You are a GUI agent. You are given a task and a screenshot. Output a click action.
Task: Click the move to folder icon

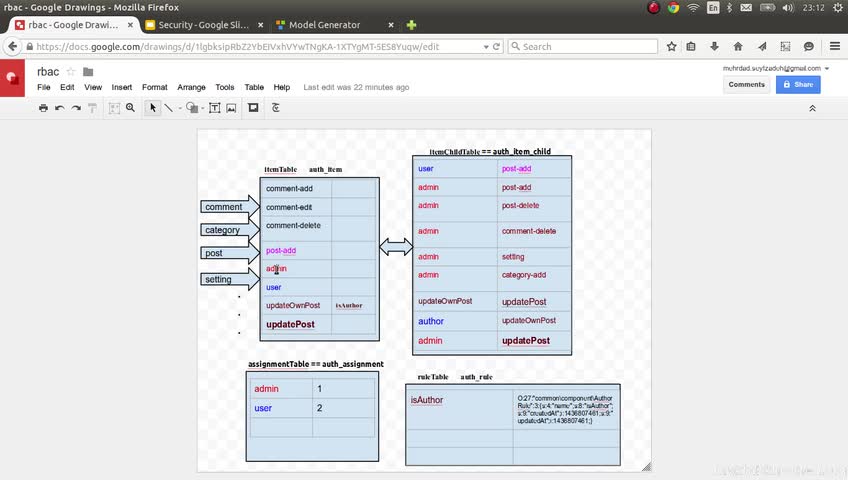88,71
